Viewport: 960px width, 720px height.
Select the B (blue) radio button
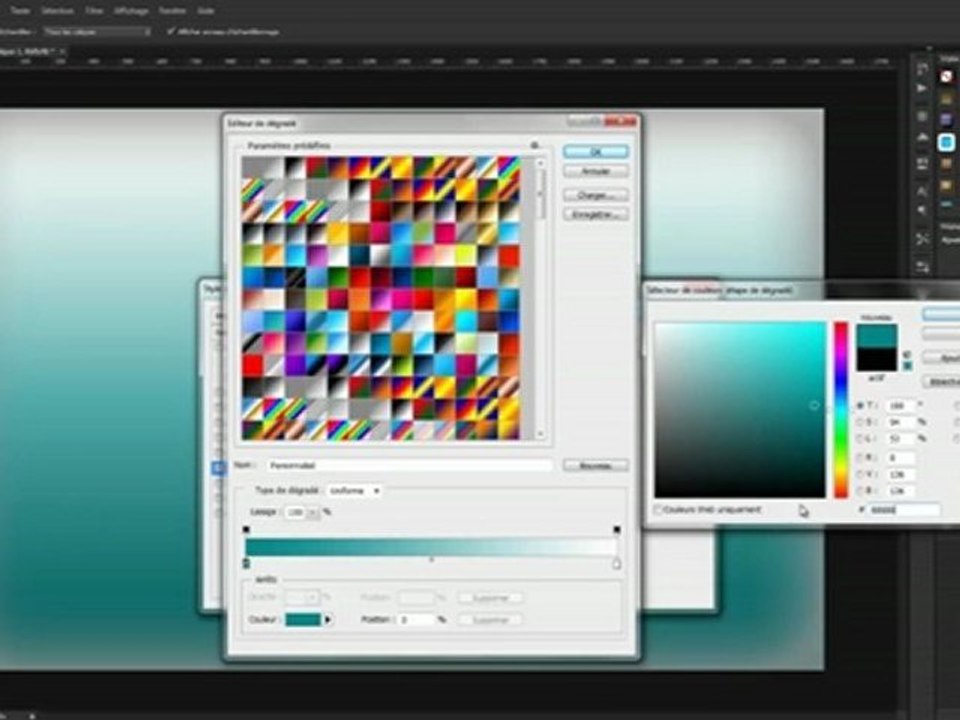pyautogui.click(x=860, y=490)
